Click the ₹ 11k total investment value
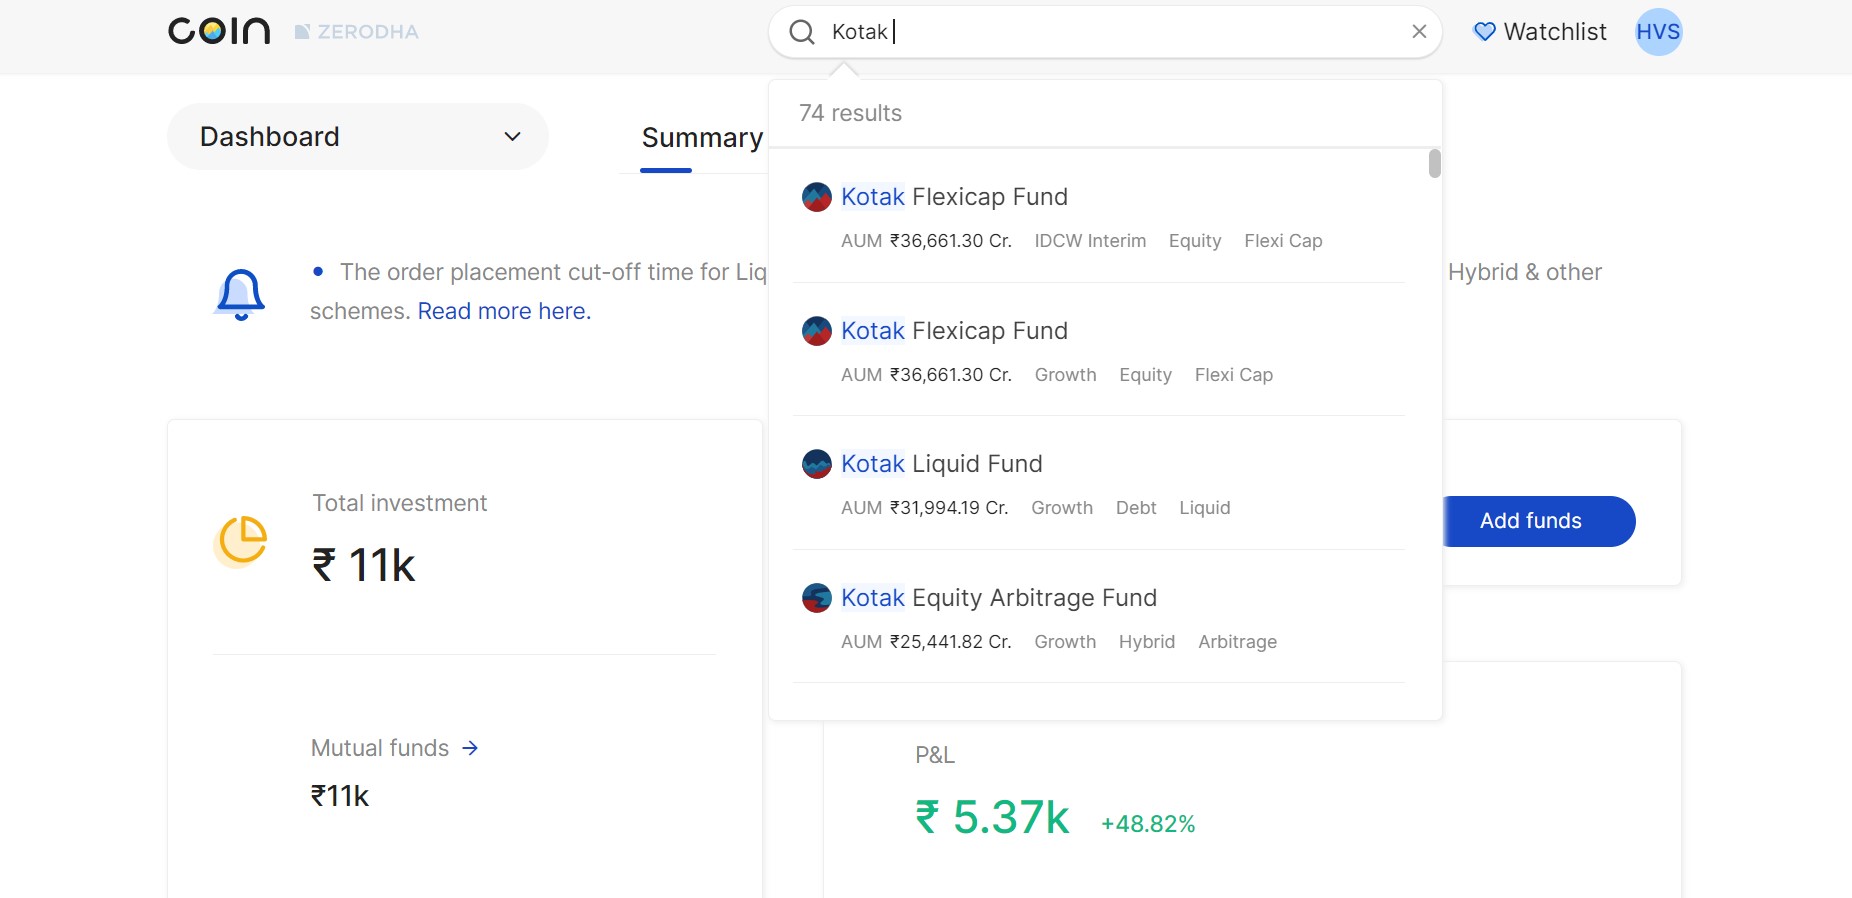 (x=363, y=565)
